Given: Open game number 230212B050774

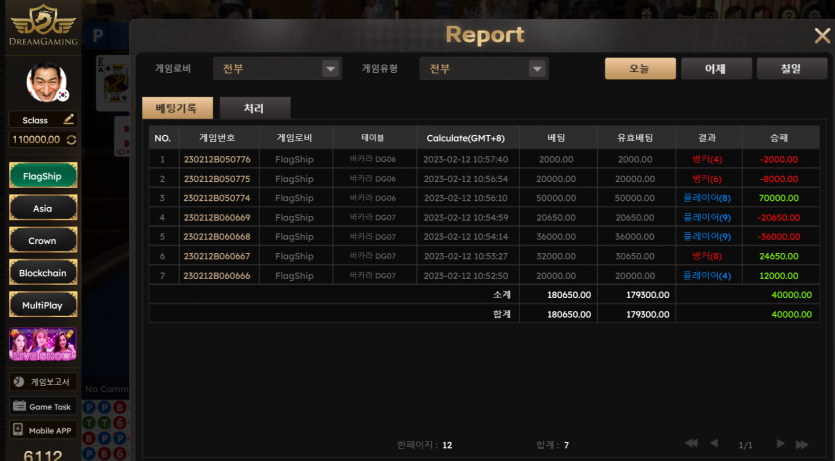Looking at the screenshot, I should (x=217, y=198).
